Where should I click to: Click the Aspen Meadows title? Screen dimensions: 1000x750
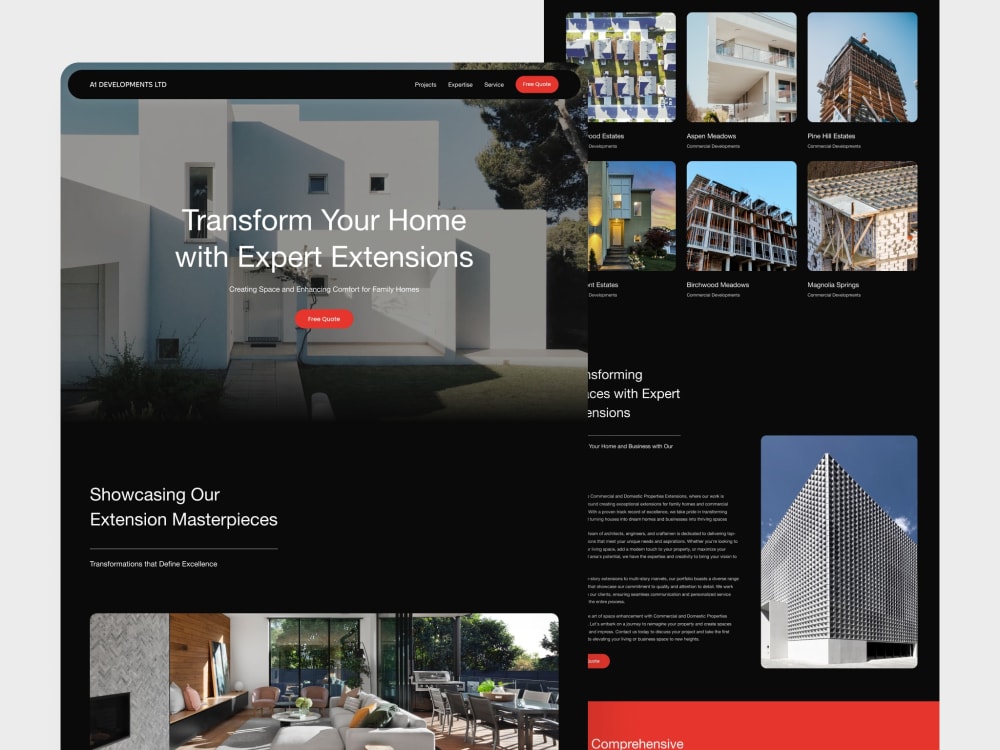711,136
